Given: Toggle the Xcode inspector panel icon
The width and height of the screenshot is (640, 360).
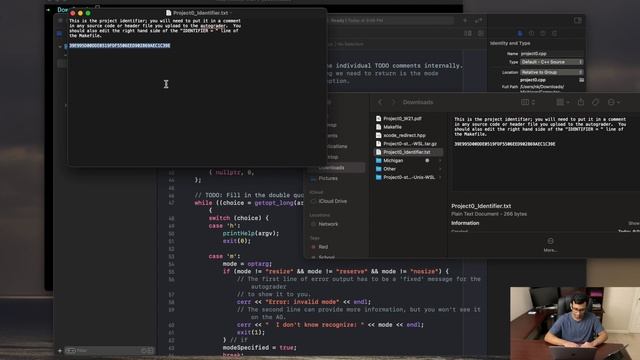Looking at the screenshot, I should point(578,20).
